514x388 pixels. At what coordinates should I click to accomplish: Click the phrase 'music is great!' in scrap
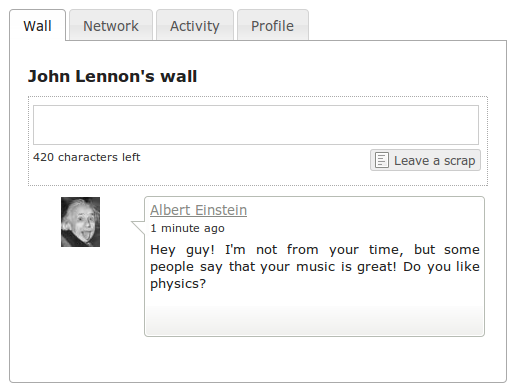(346, 267)
